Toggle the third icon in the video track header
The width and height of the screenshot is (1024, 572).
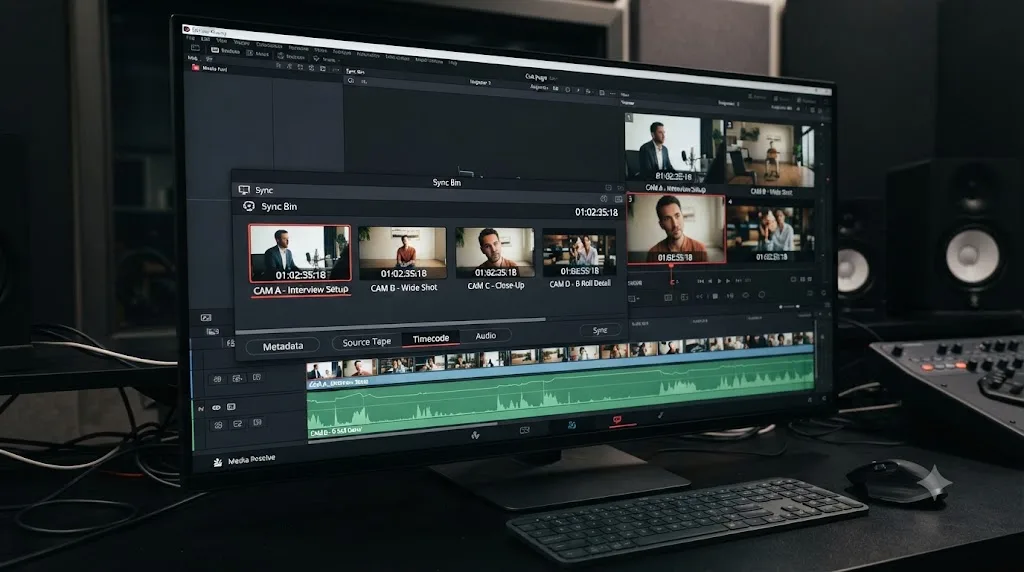click(257, 377)
